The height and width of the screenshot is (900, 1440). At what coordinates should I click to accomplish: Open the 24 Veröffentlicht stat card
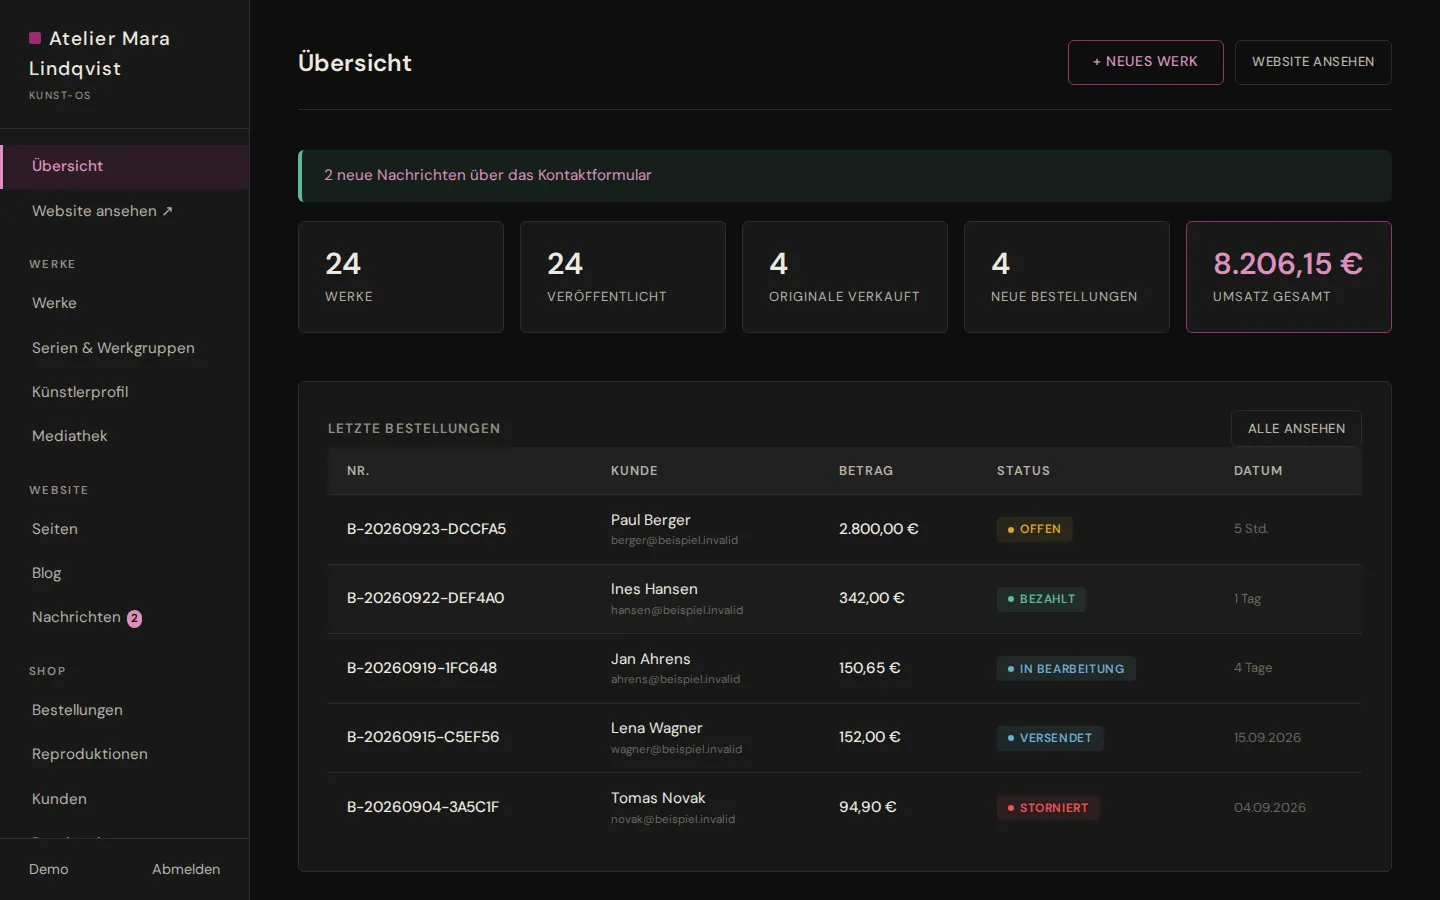pyautogui.click(x=623, y=277)
